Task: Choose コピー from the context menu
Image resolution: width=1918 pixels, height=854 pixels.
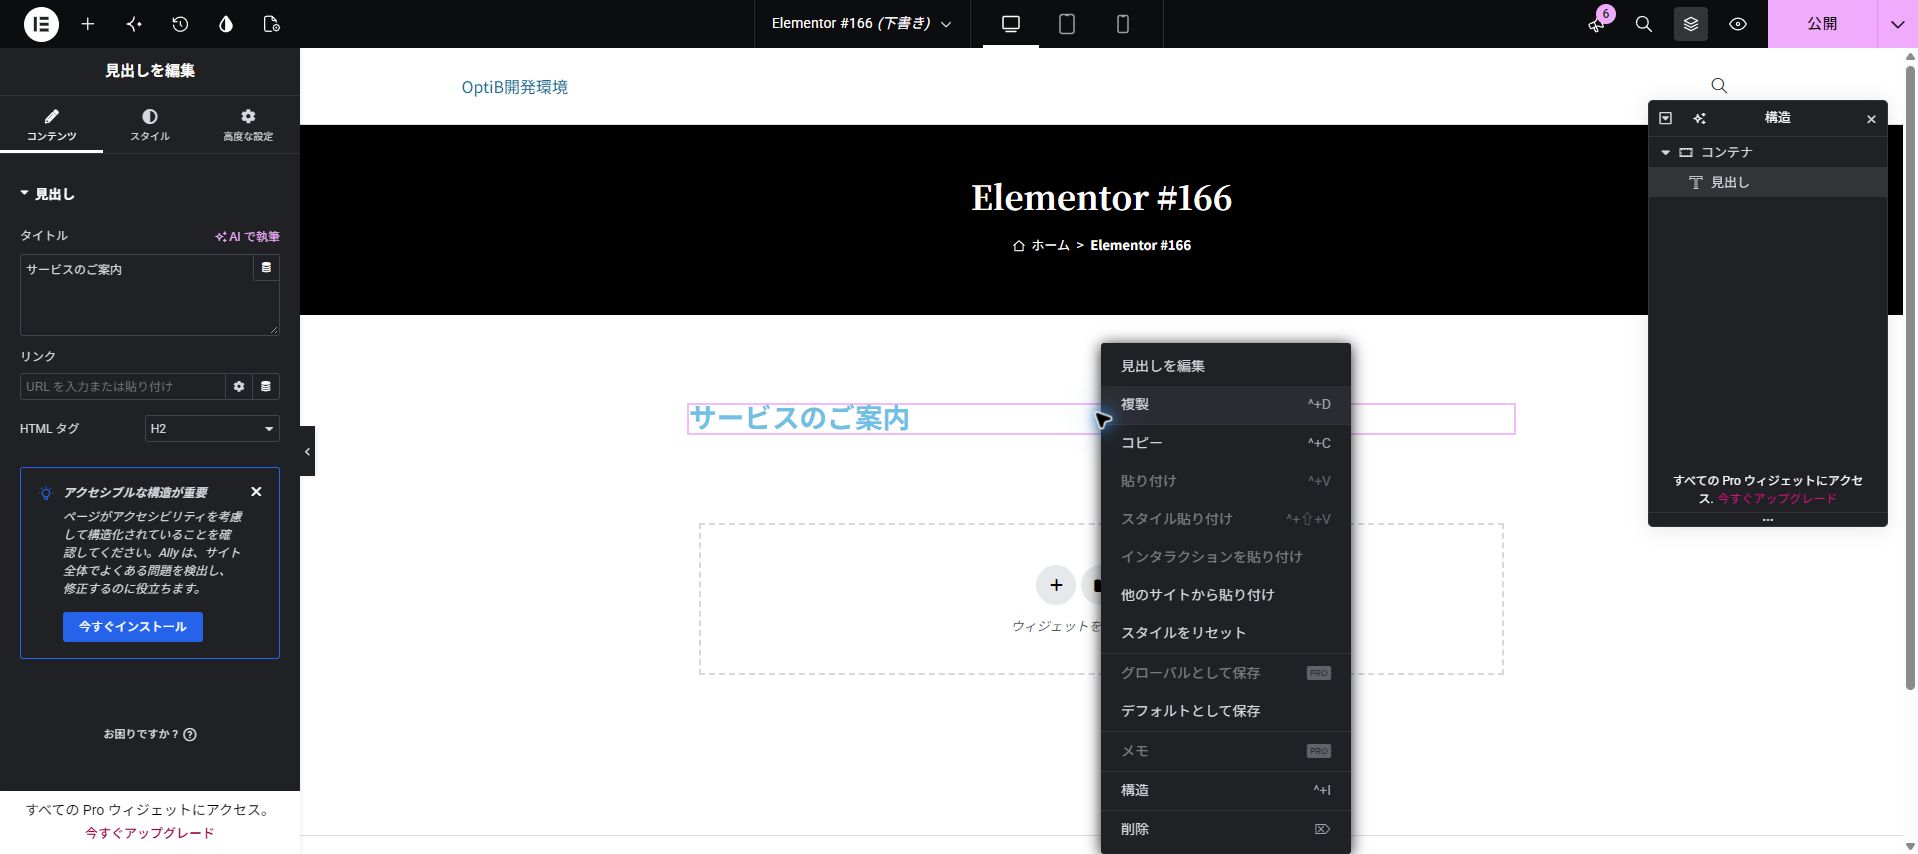Action: (1225, 443)
